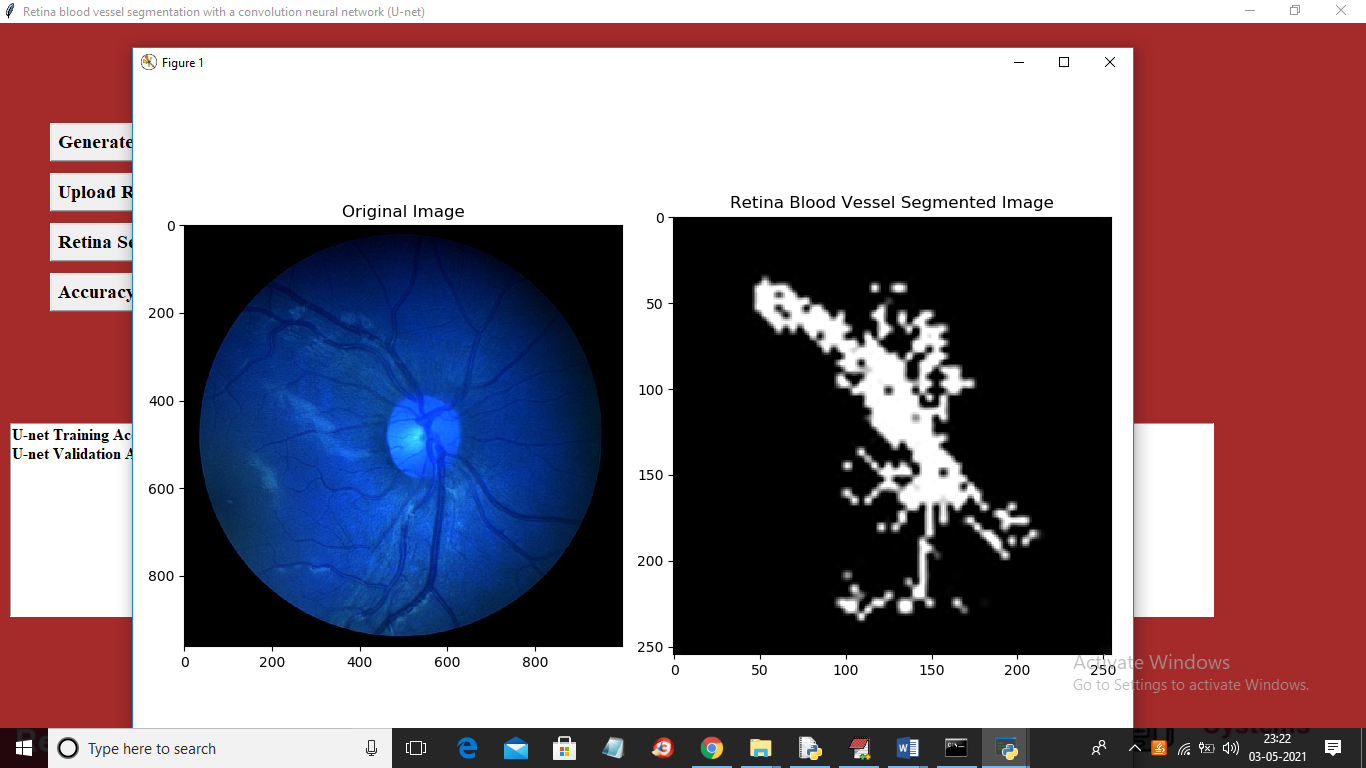The height and width of the screenshot is (768, 1366).
Task: Open Google Chrome from taskbar
Action: point(711,748)
